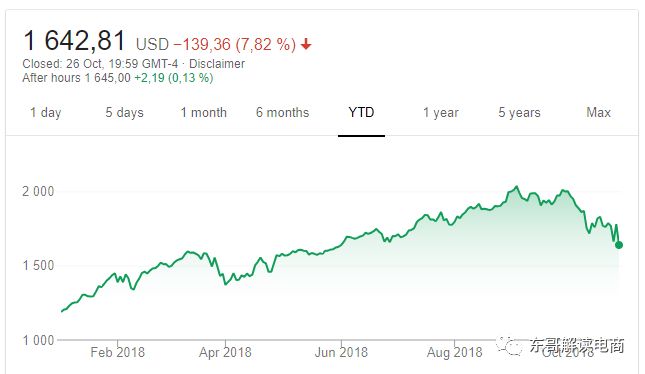Switch to the 5 days tab
The width and height of the screenshot is (645, 374).
coord(124,112)
